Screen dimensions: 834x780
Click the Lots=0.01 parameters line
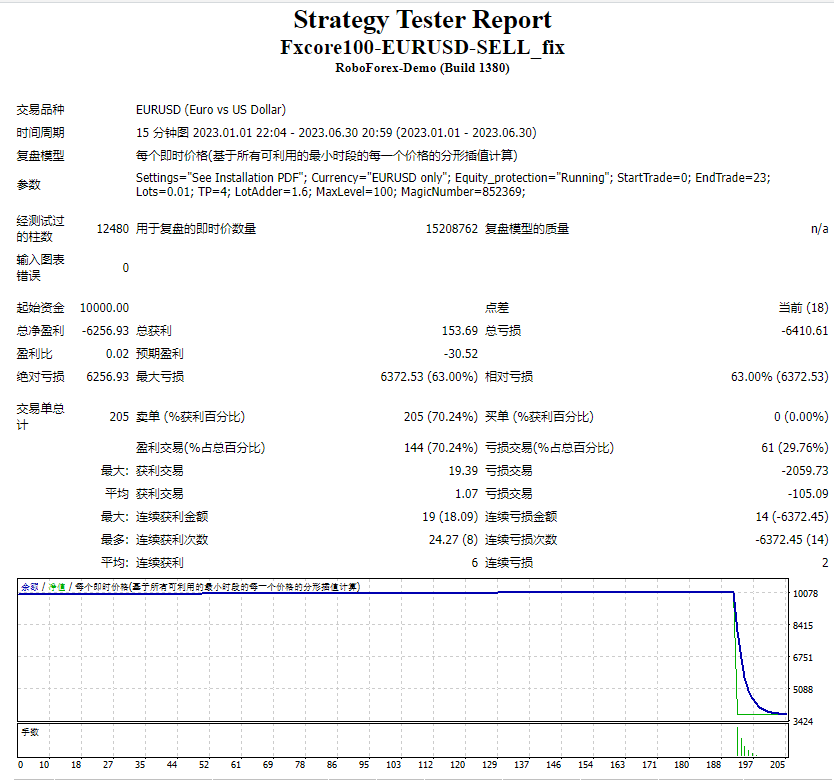click(330, 192)
